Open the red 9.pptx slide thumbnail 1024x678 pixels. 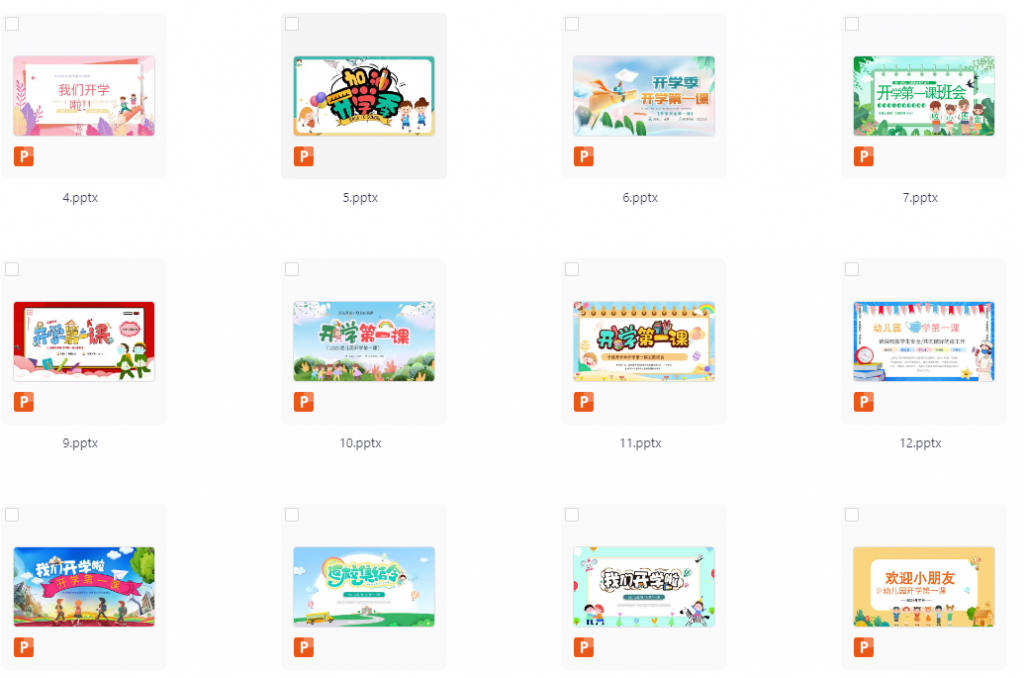pos(84,341)
